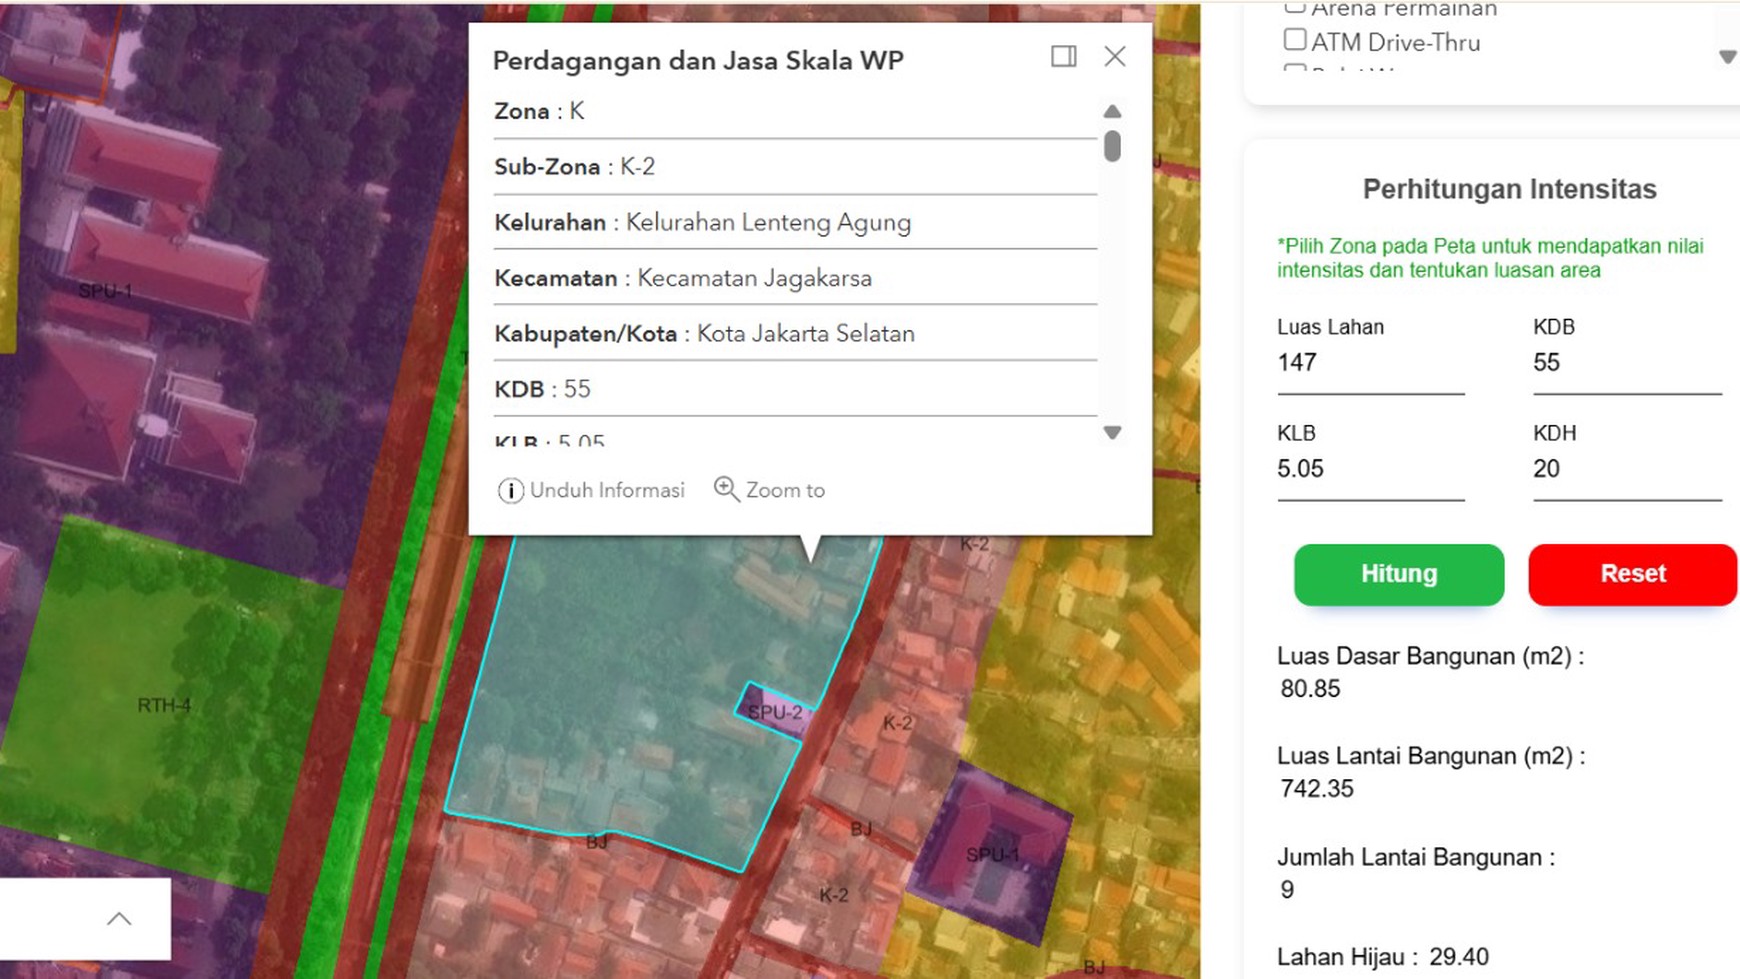Check the ATM Drive-Thru option
Viewport: 1740px width, 979px height.
1295,38
